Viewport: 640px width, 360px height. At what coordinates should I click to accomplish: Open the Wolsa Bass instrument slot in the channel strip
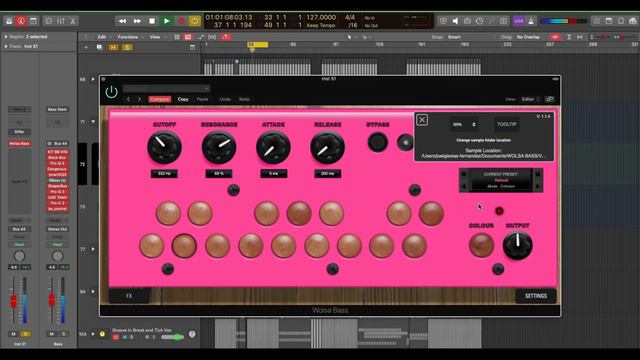click(19, 144)
